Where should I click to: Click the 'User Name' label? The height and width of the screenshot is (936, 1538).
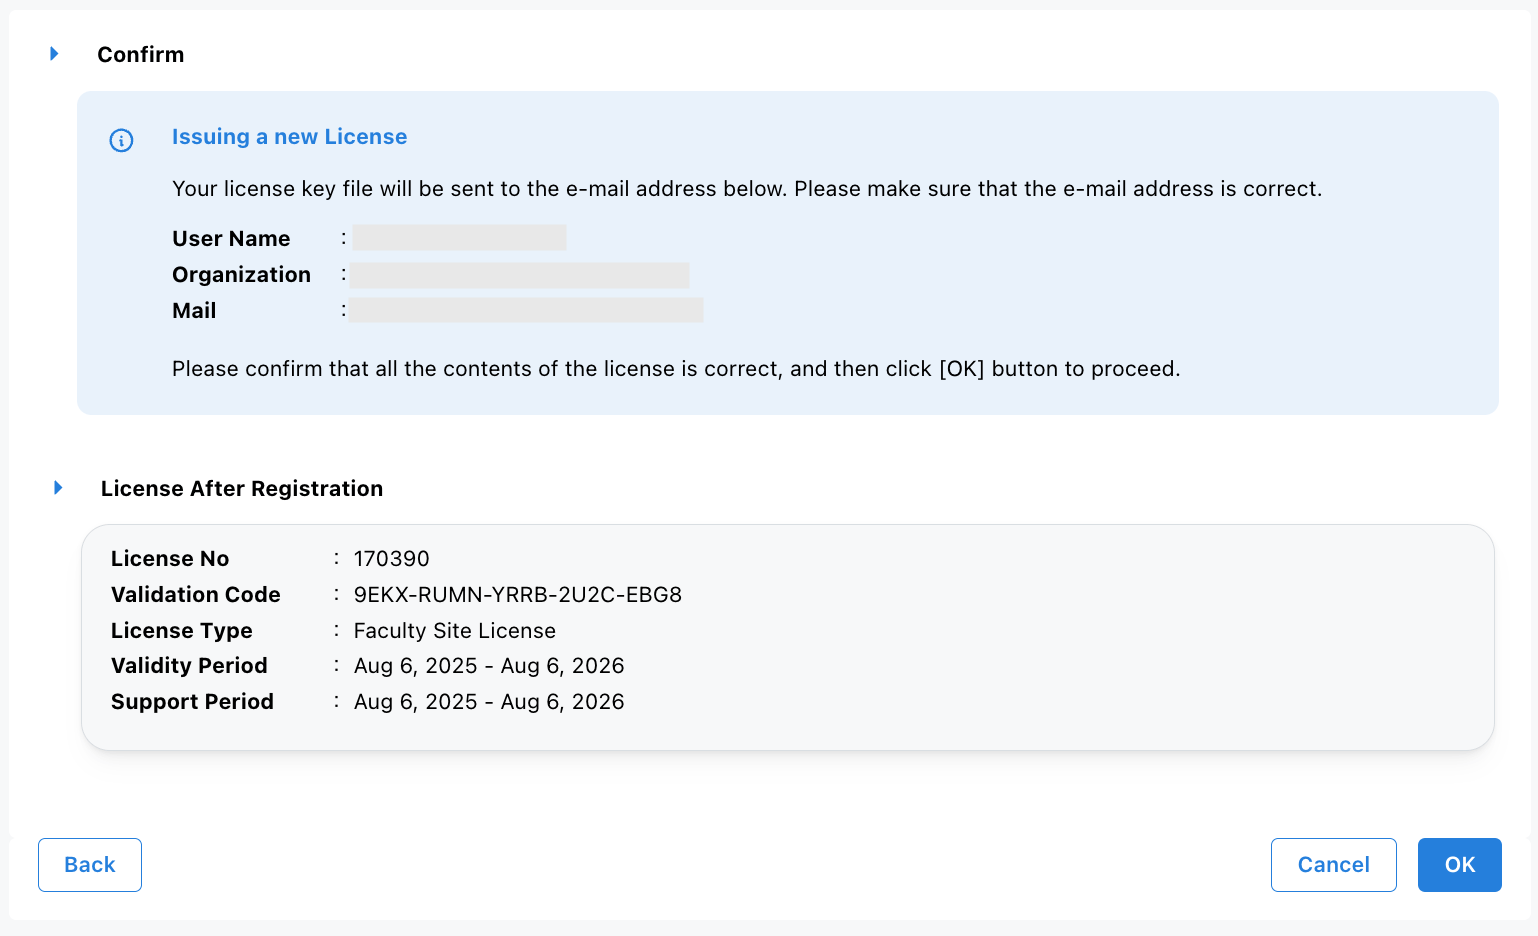click(x=231, y=239)
